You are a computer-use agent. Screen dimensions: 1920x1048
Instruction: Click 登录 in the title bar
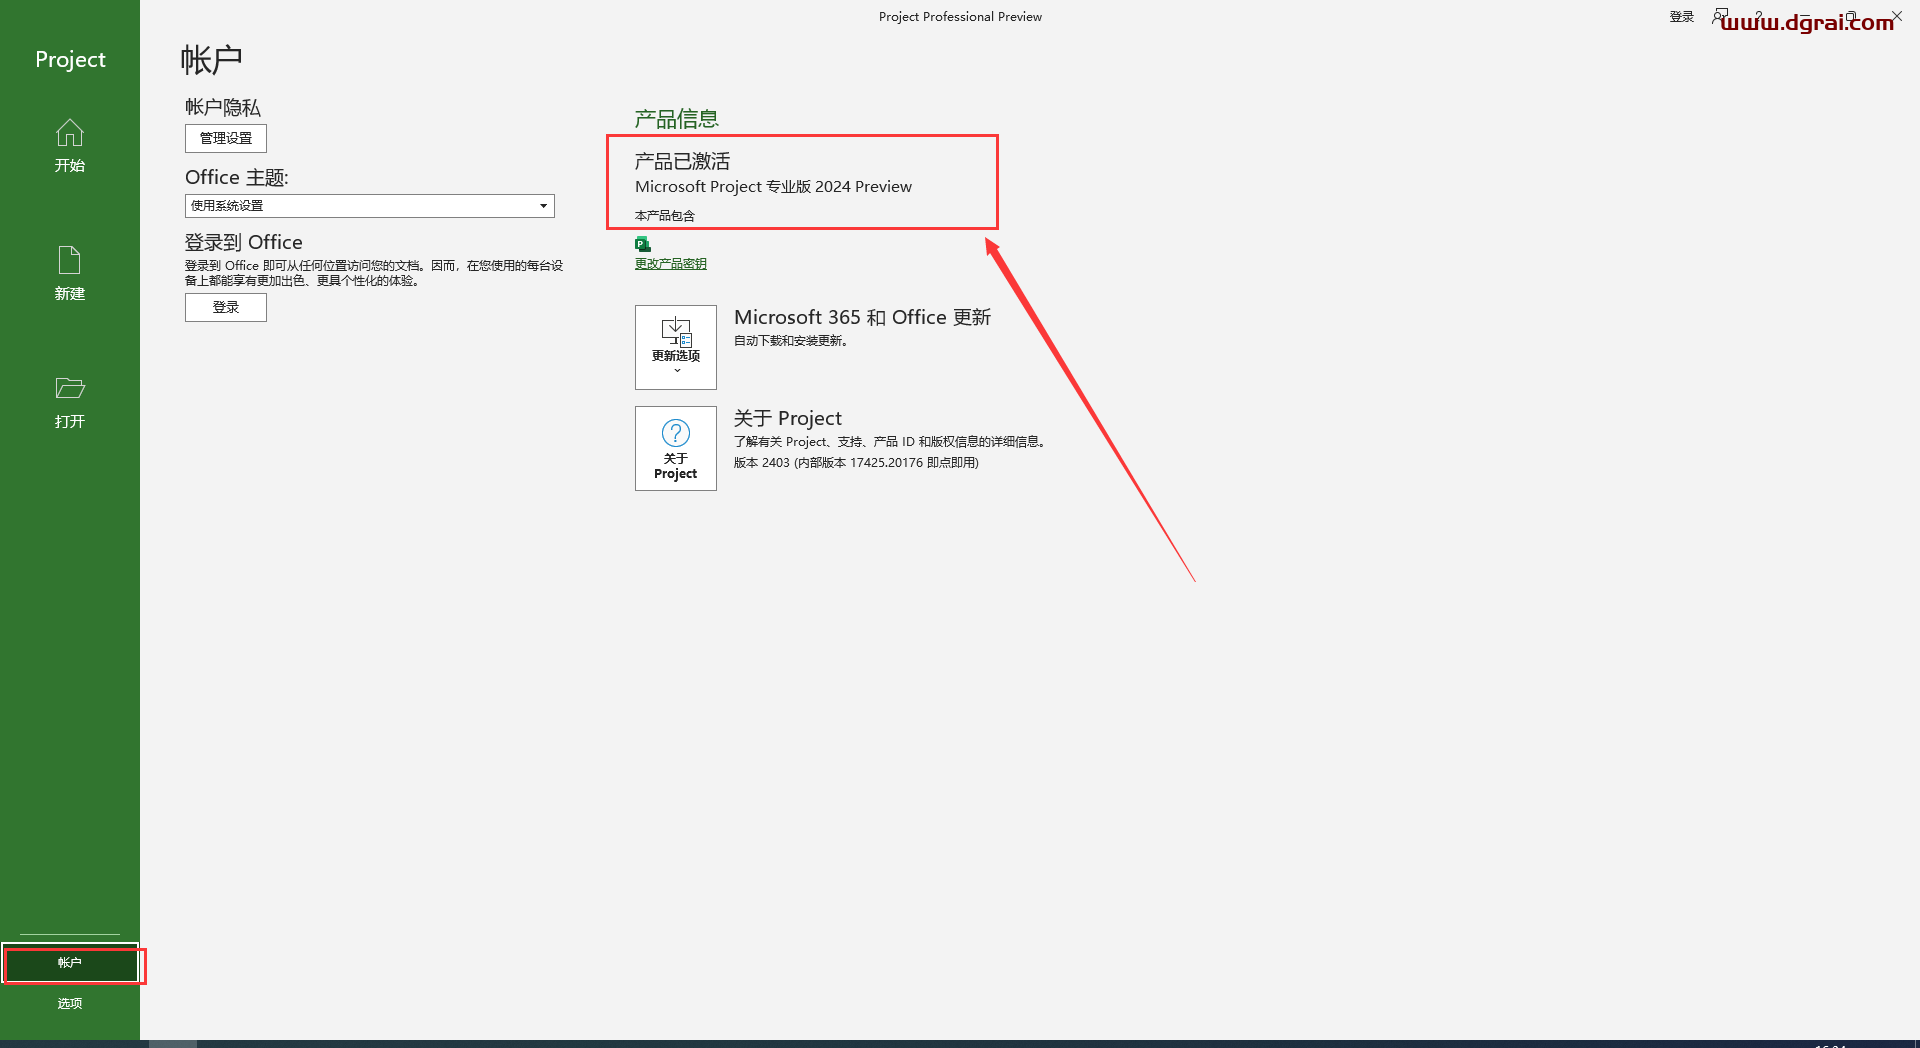coord(1682,17)
